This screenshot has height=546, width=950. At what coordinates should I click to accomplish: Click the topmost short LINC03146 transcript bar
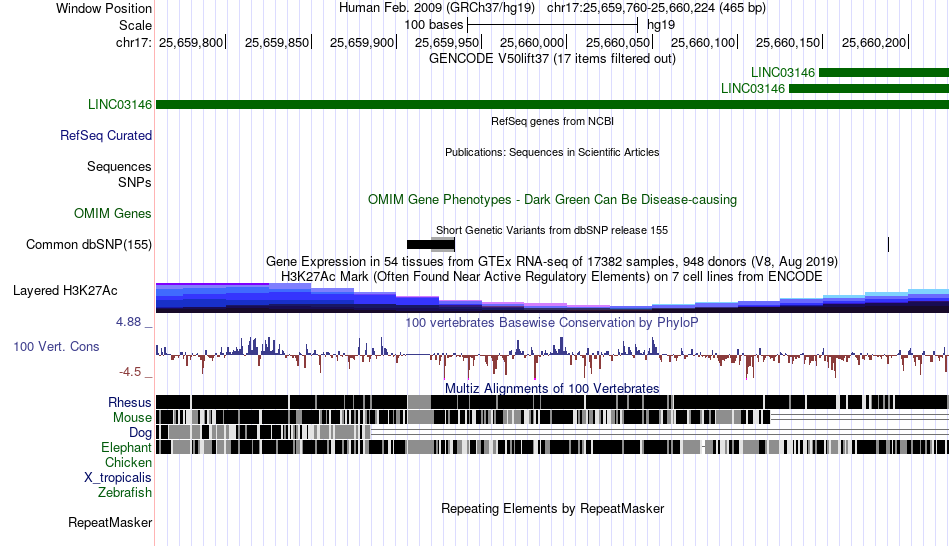(884, 73)
